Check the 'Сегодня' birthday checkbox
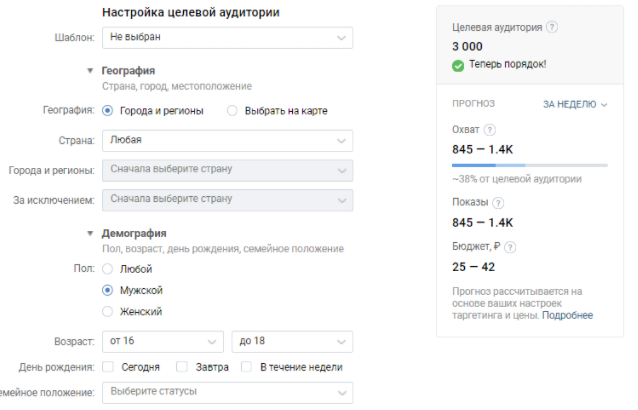The image size is (638, 410). pos(108,367)
